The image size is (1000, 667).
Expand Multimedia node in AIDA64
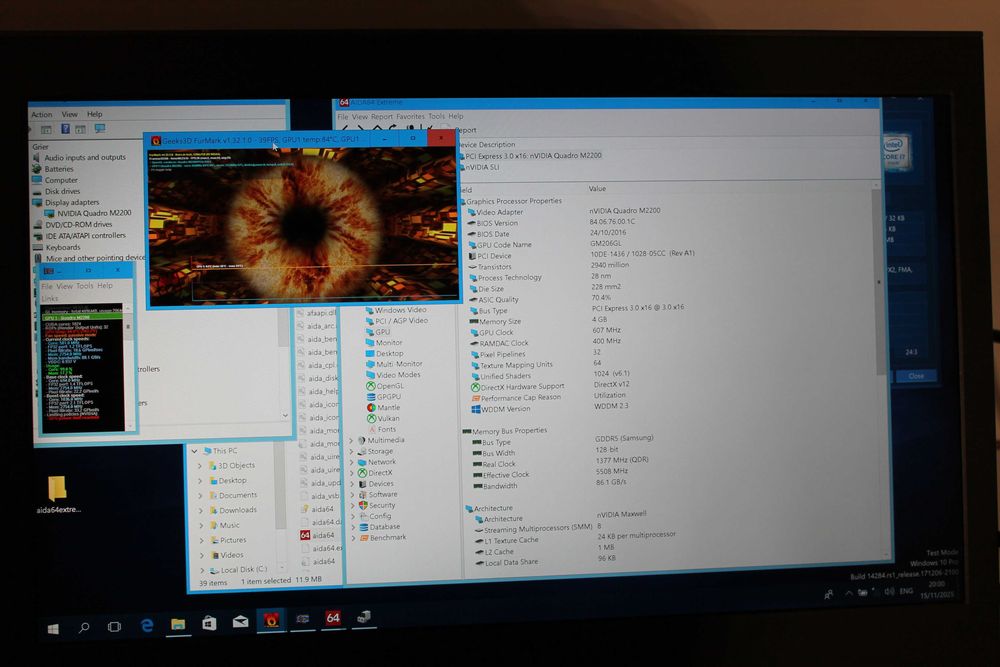(x=351, y=441)
